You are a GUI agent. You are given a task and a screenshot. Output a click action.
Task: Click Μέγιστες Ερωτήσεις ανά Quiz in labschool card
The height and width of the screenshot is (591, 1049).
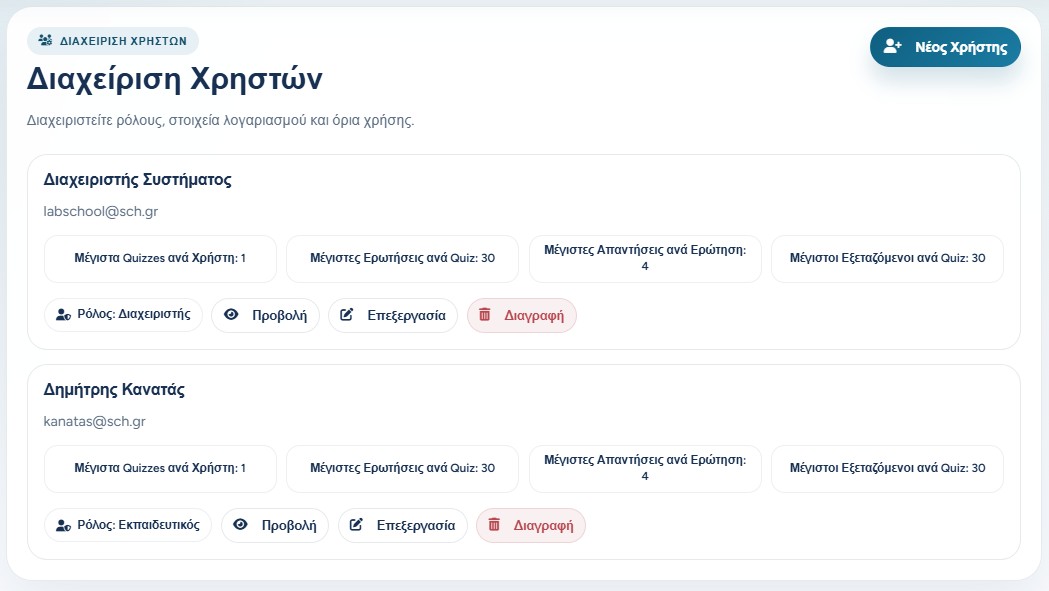pos(402,258)
